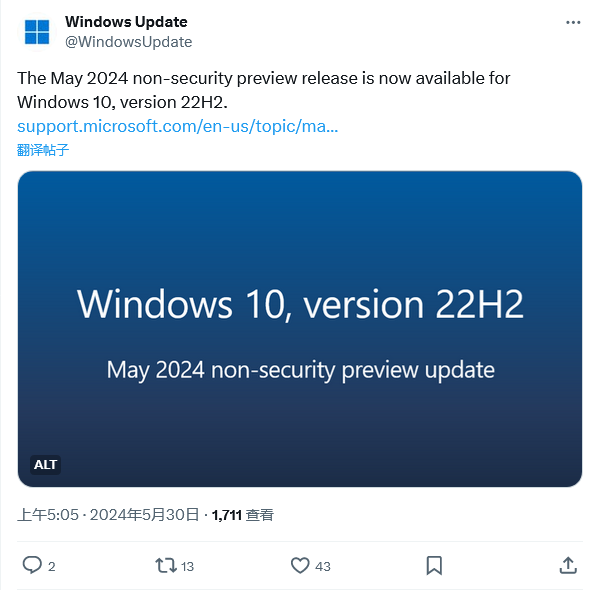Bookmark this post
The height and width of the screenshot is (590, 598).
434,565
